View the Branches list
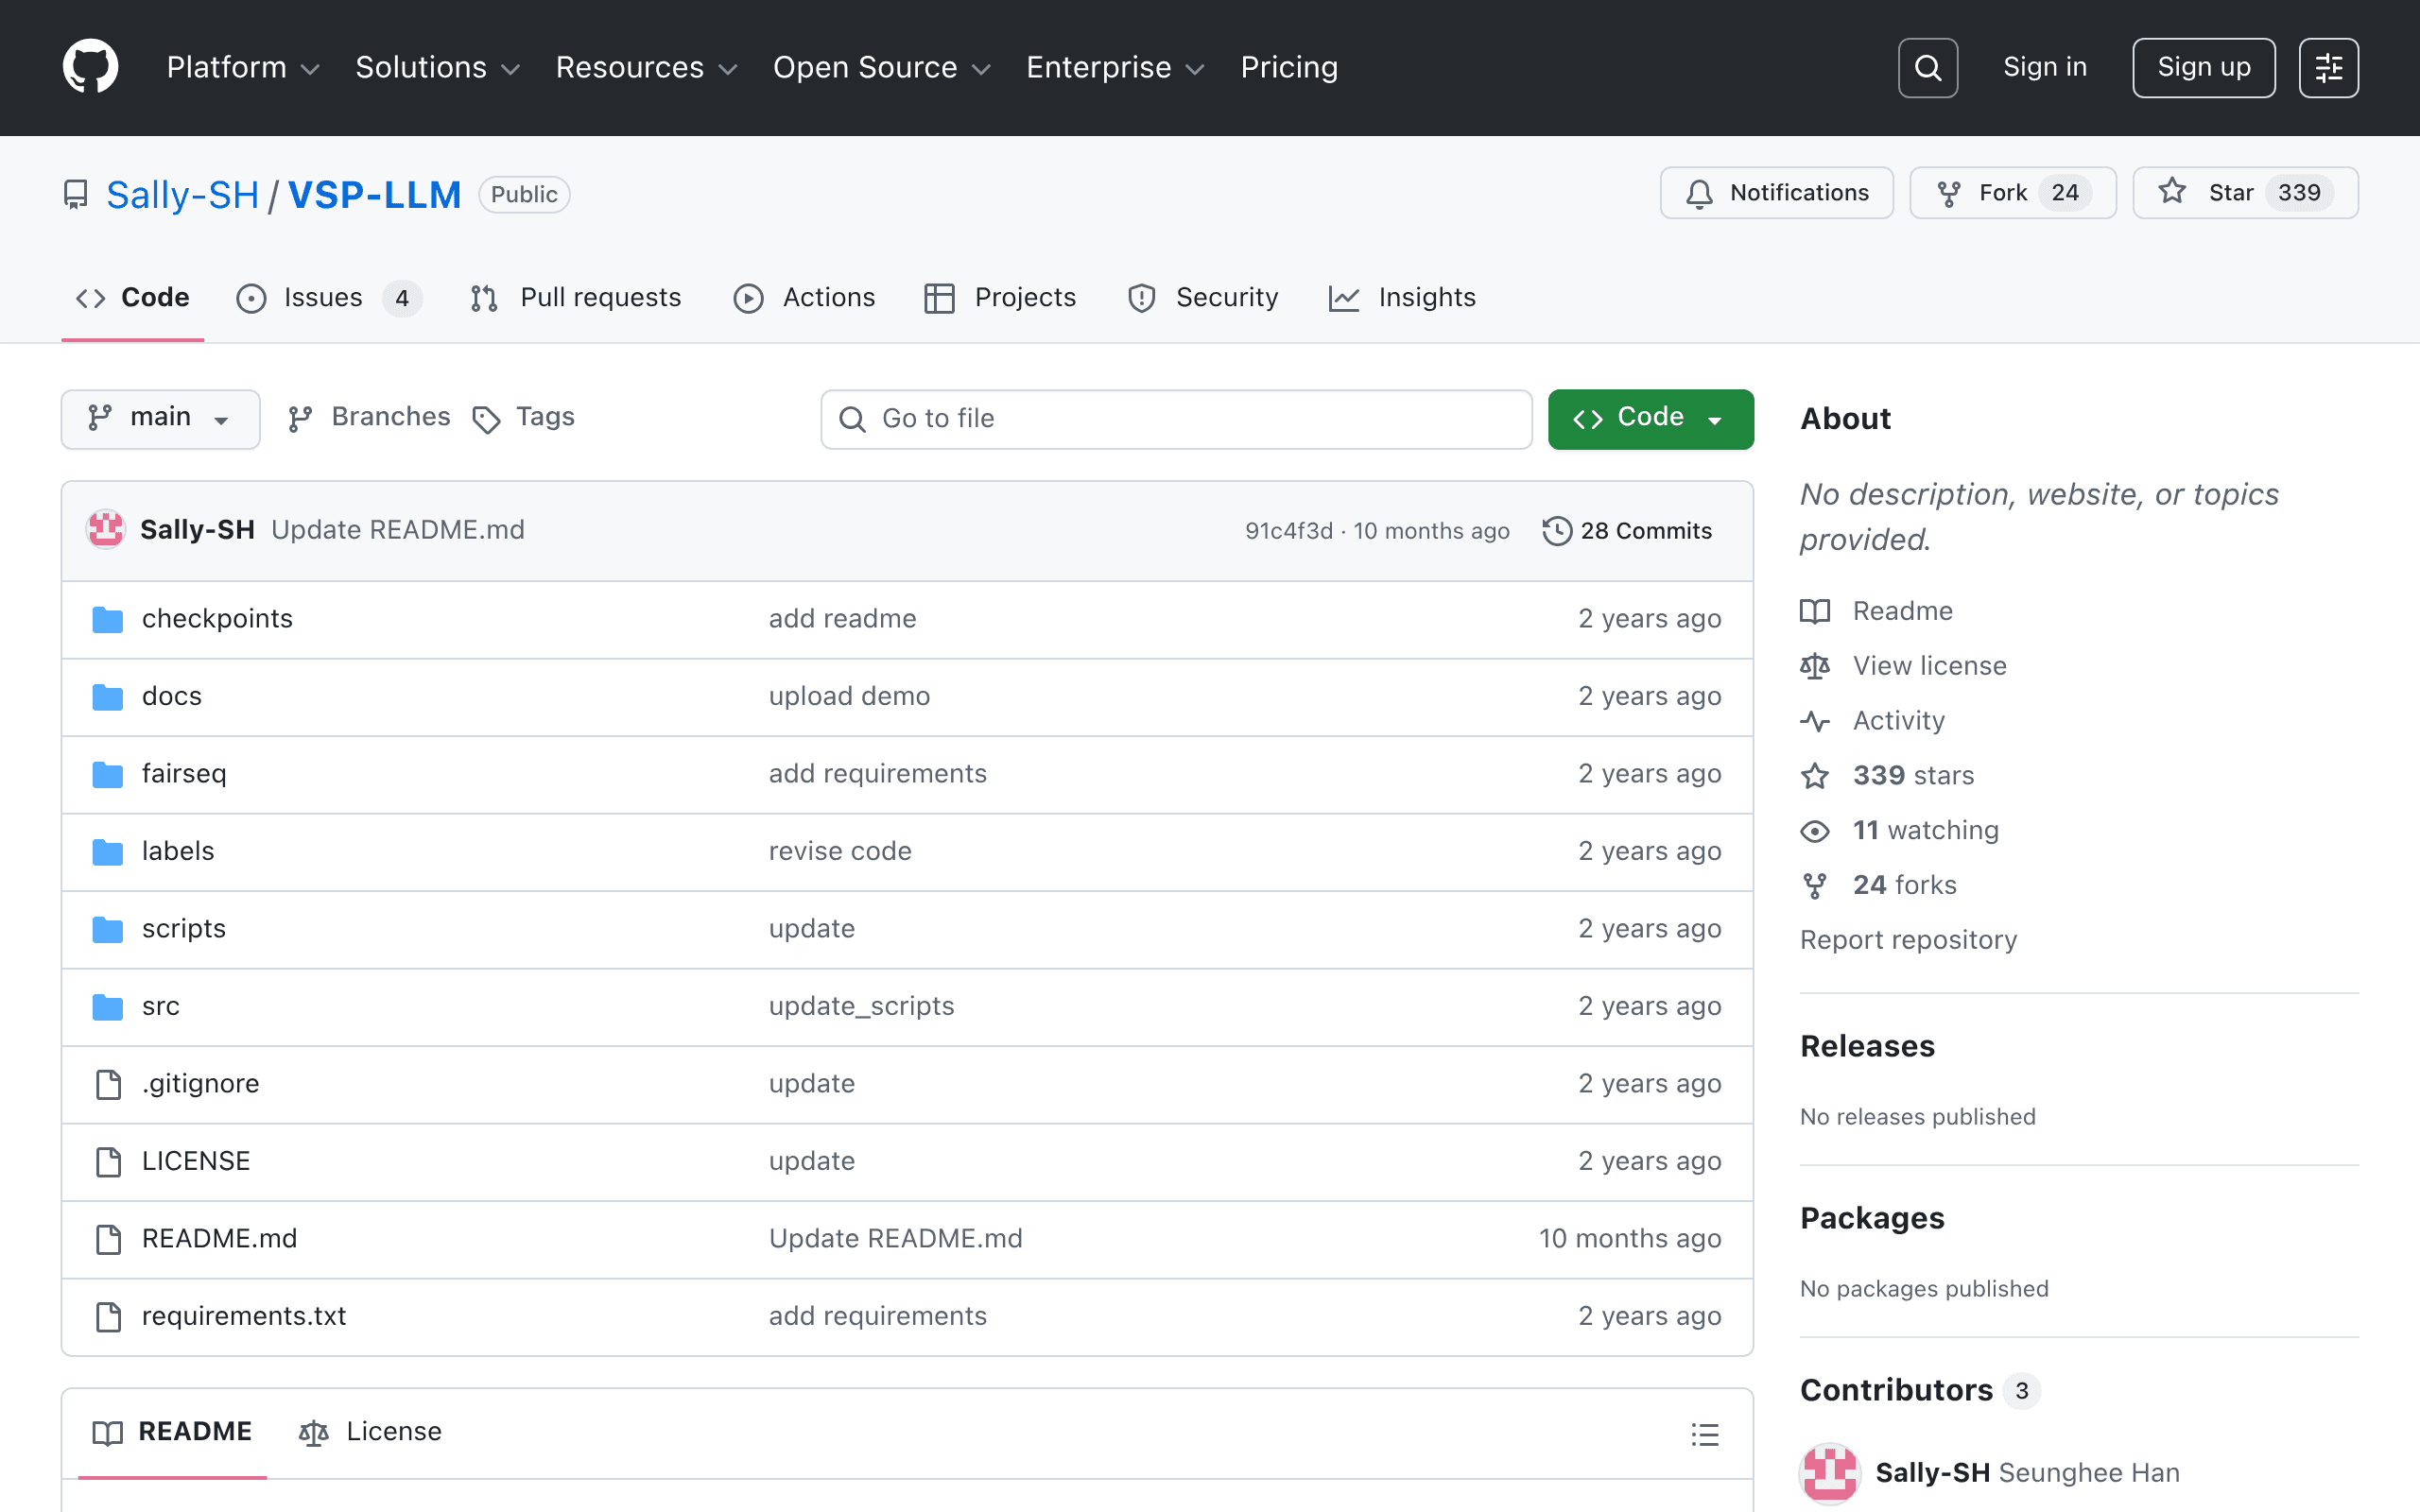Image resolution: width=2420 pixels, height=1512 pixels. (369, 417)
